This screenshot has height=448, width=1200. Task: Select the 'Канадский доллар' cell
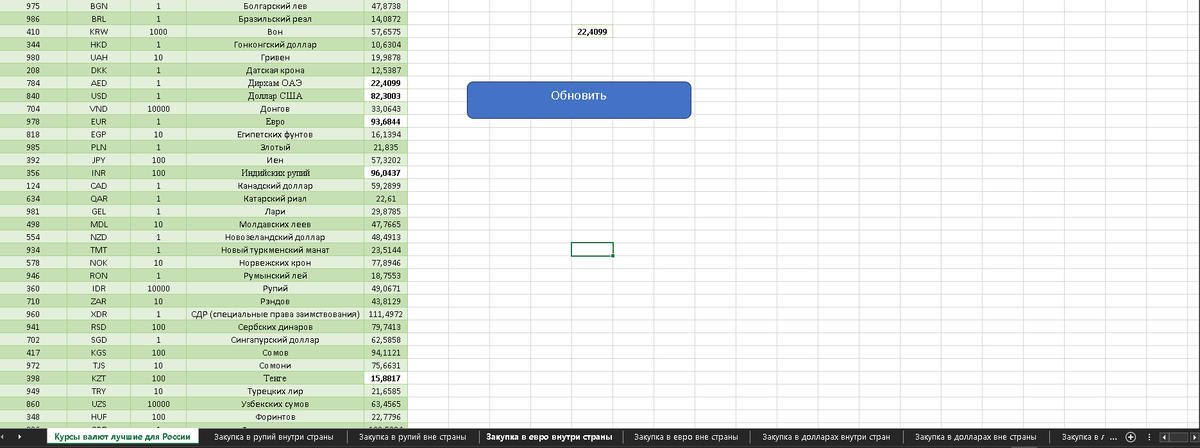coord(275,185)
